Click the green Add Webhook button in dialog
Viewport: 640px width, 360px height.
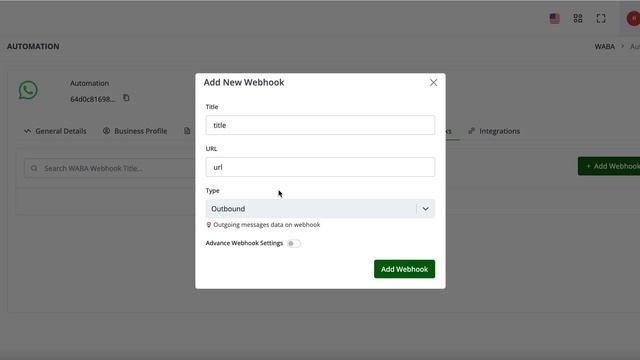click(x=404, y=269)
